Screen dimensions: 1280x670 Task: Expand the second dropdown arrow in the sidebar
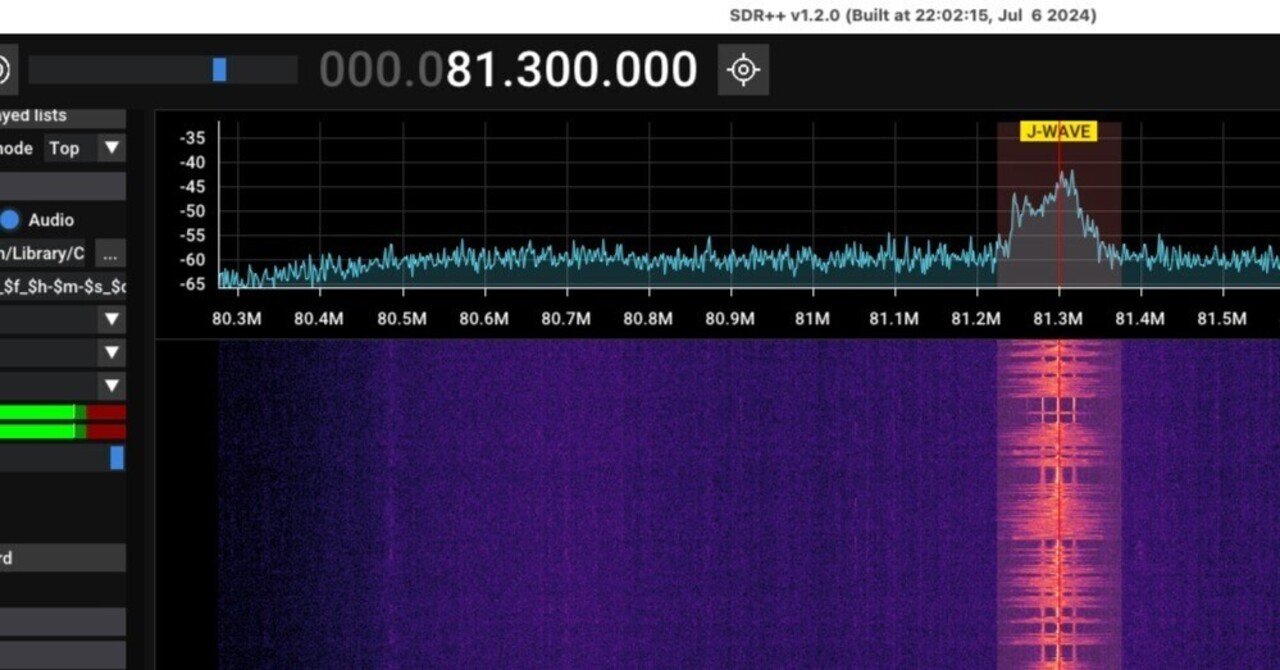[x=111, y=352]
